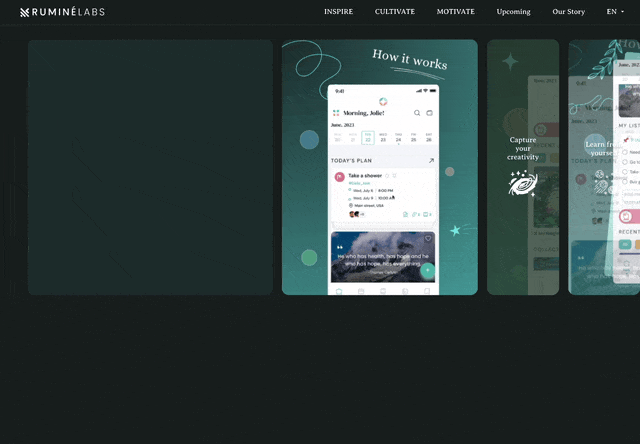Click the round app logo atop phone screen
This screenshot has height=444, width=640.
tap(383, 101)
